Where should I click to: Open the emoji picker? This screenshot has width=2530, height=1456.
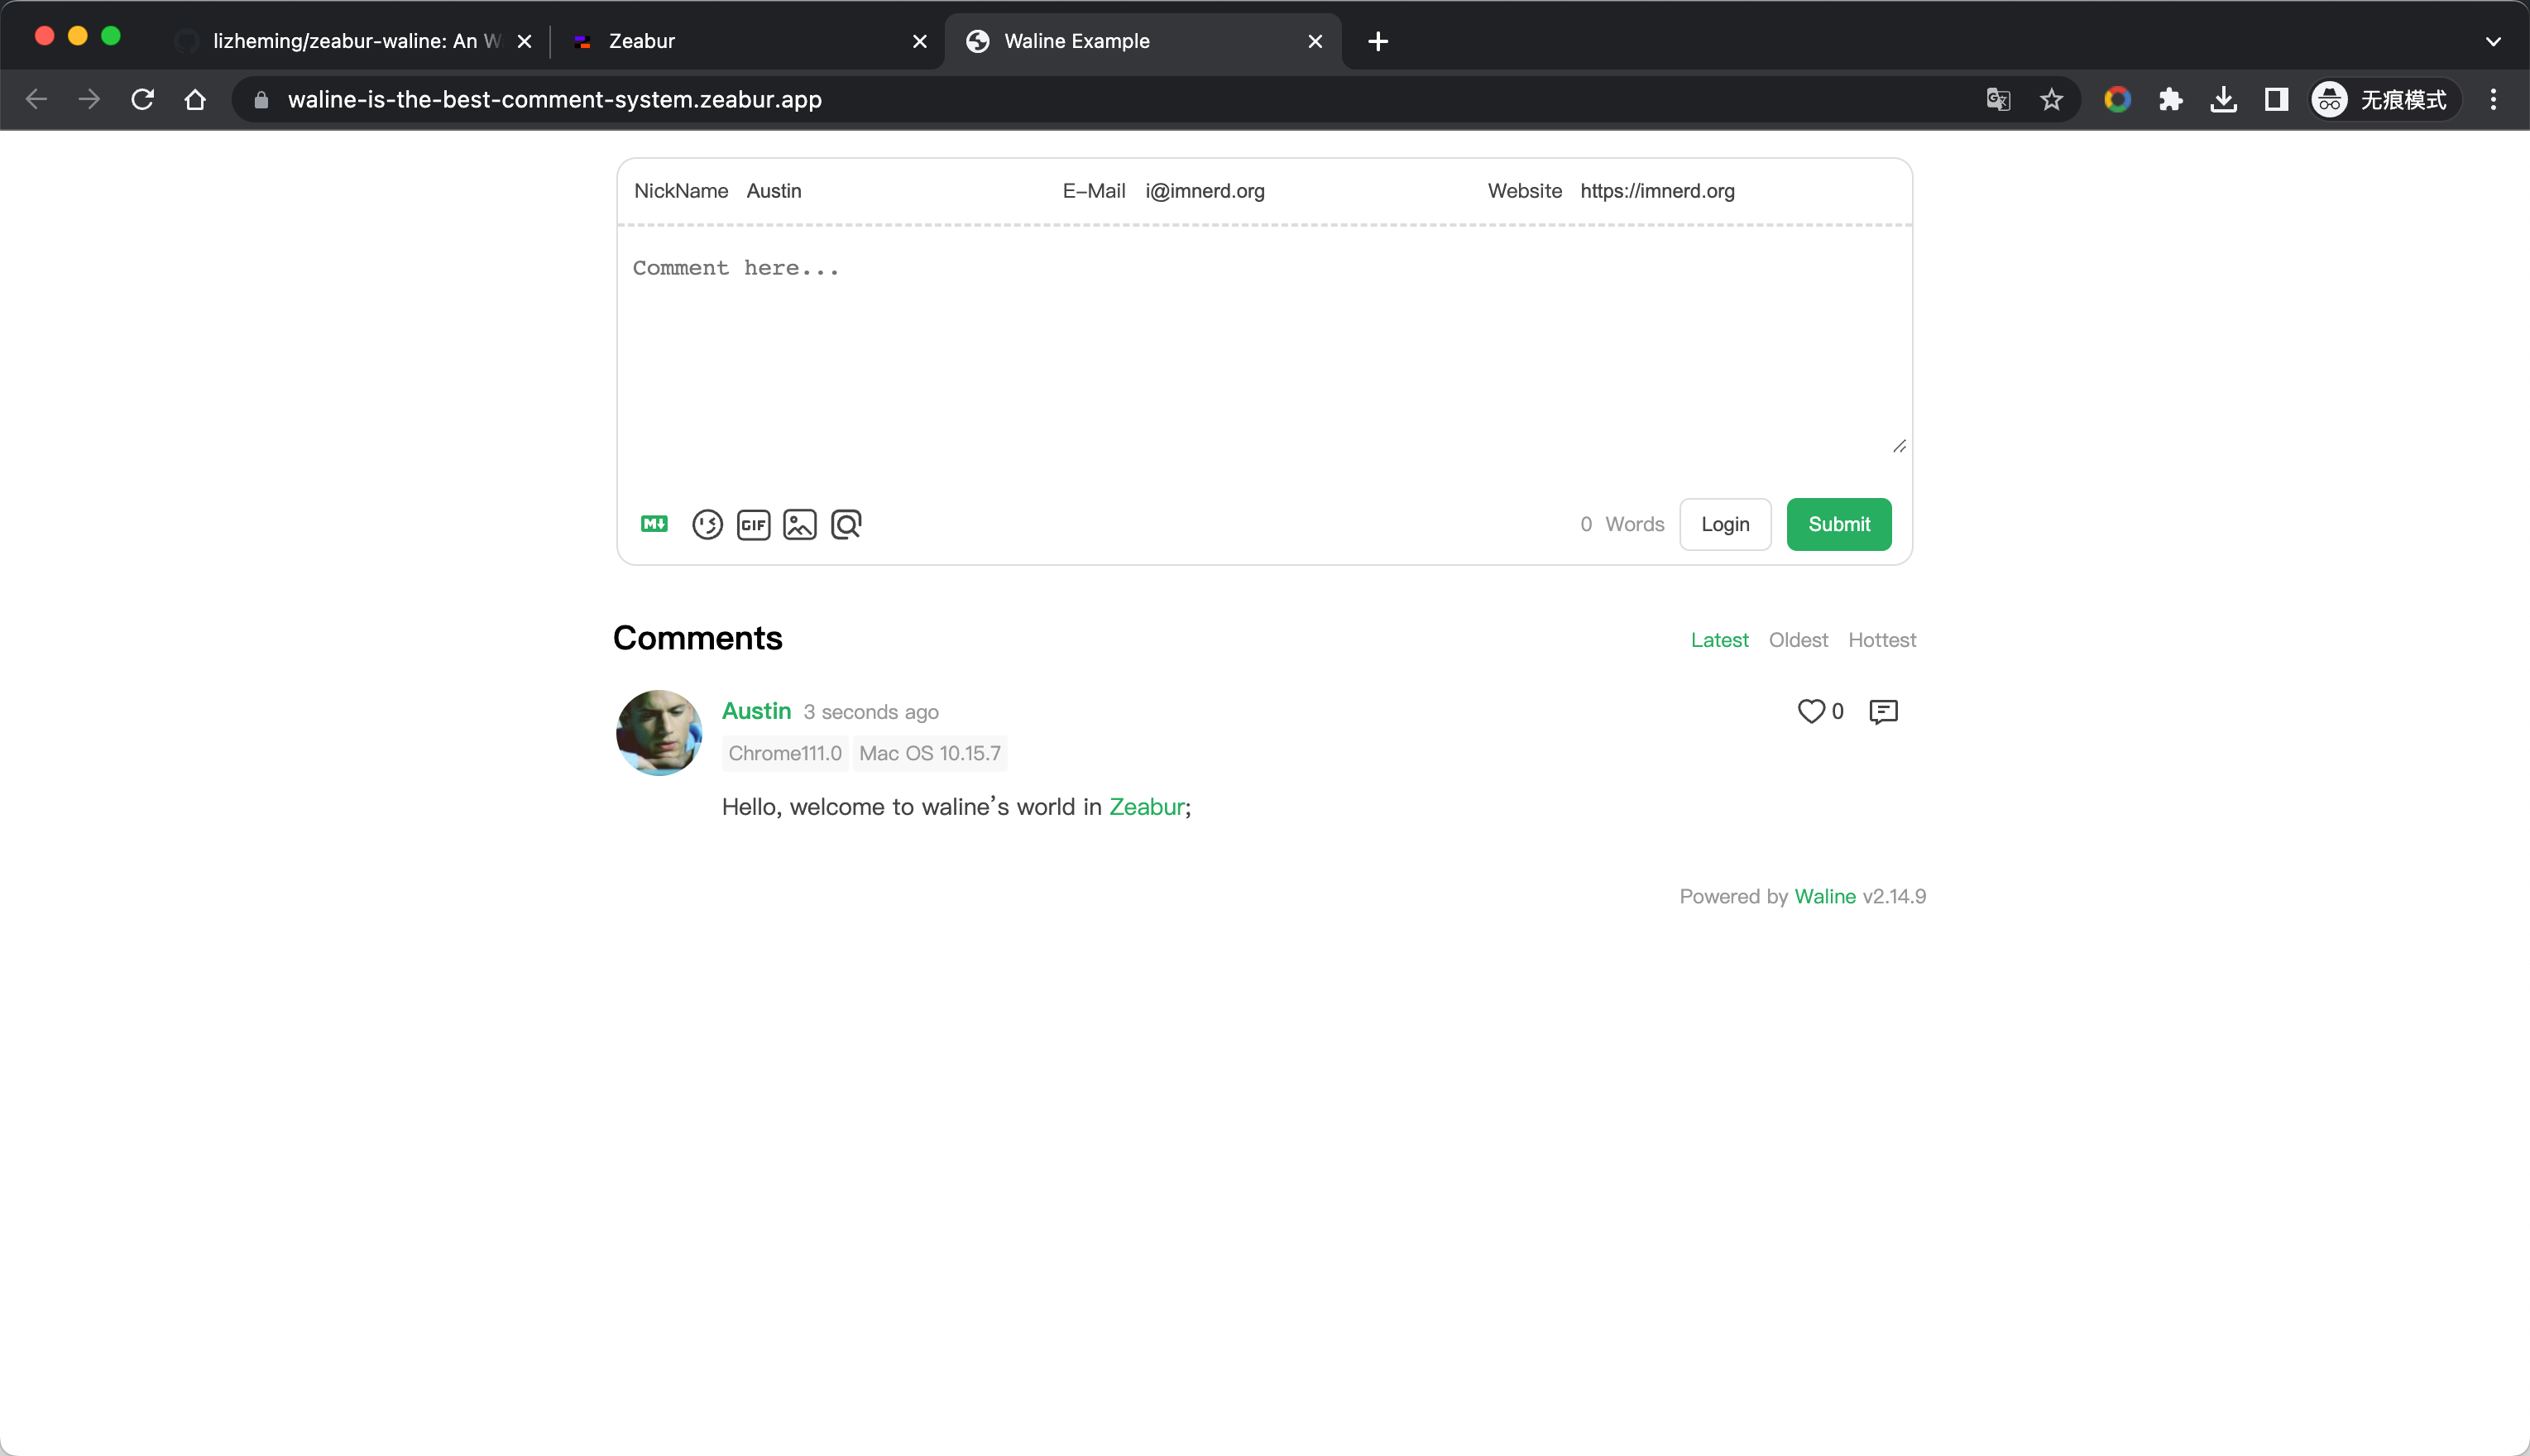pos(707,524)
